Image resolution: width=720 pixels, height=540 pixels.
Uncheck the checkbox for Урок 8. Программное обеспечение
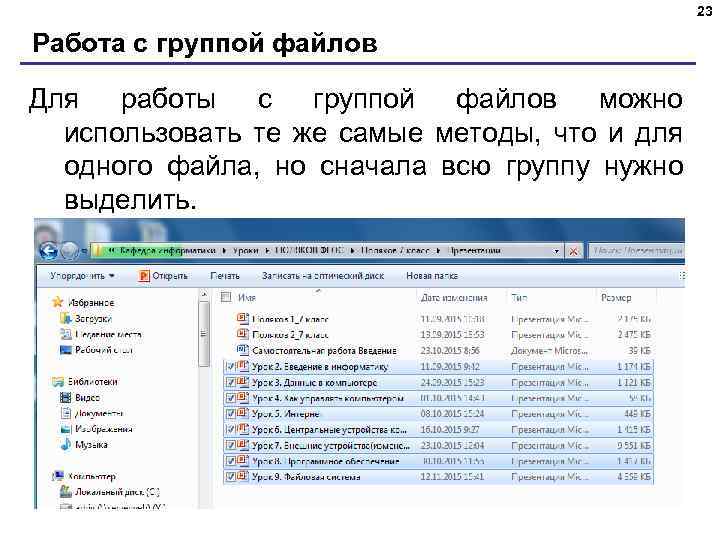click(231, 461)
